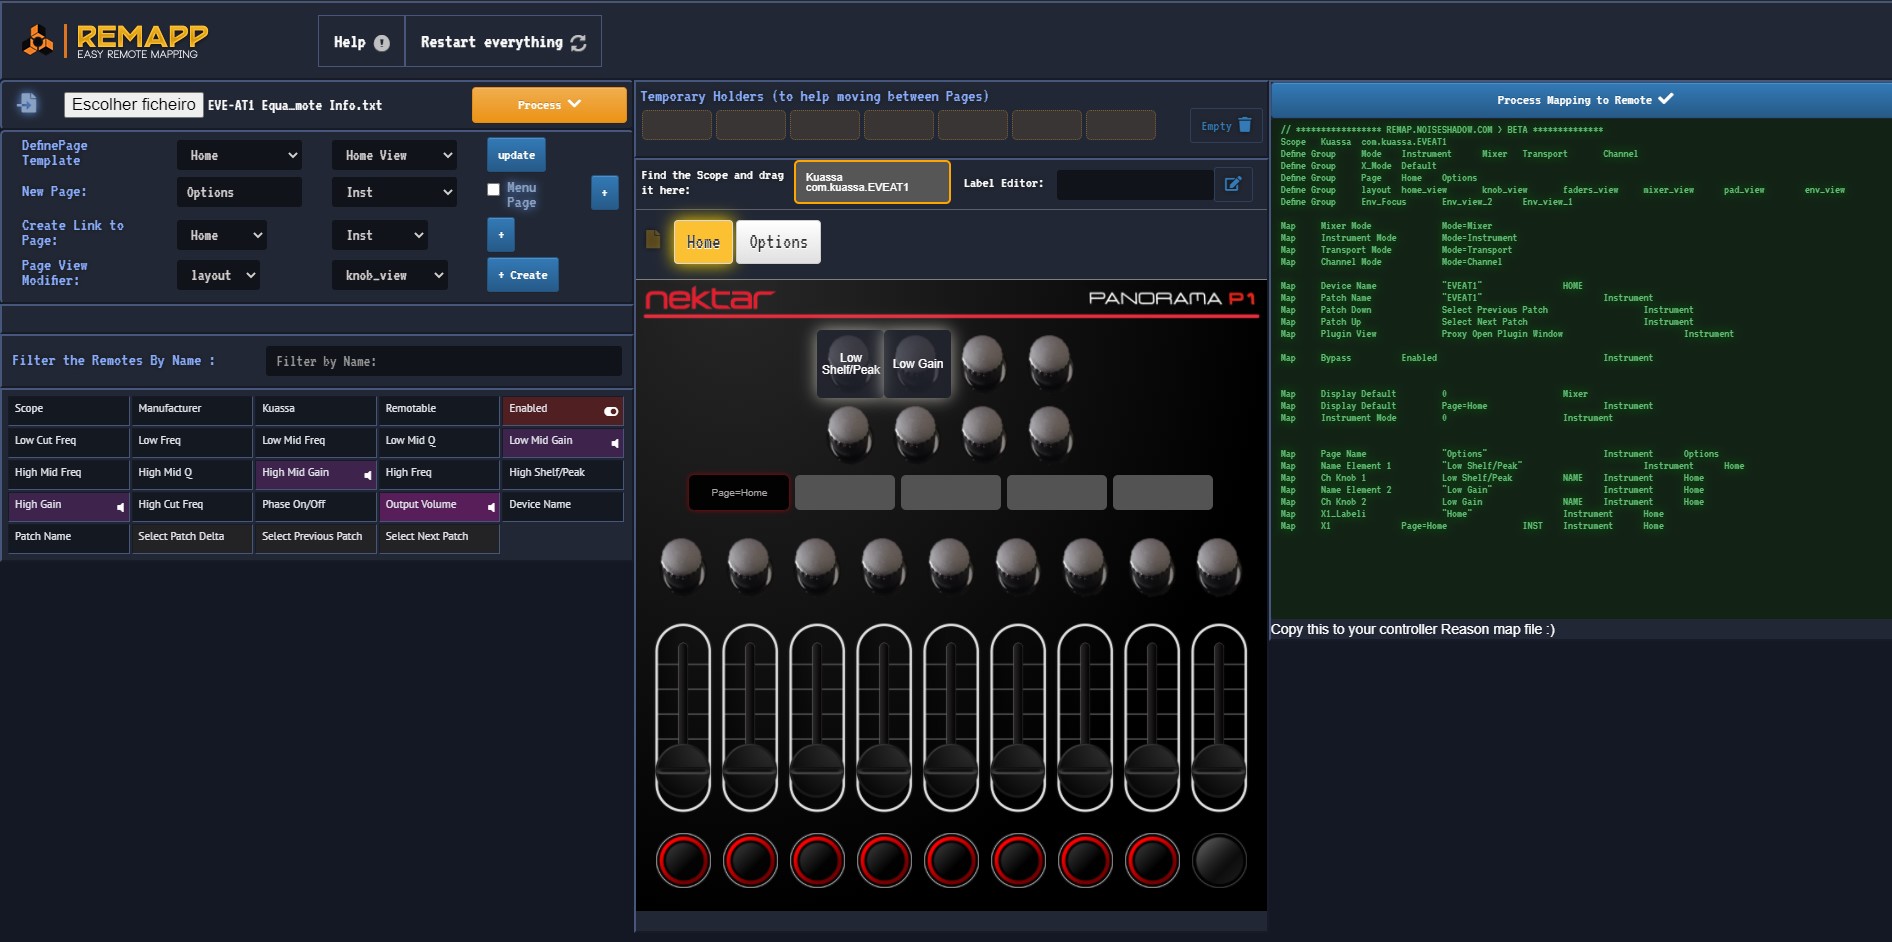This screenshot has height=942, width=1892.
Task: Select the Low Mid Q remote item
Action: click(x=439, y=441)
